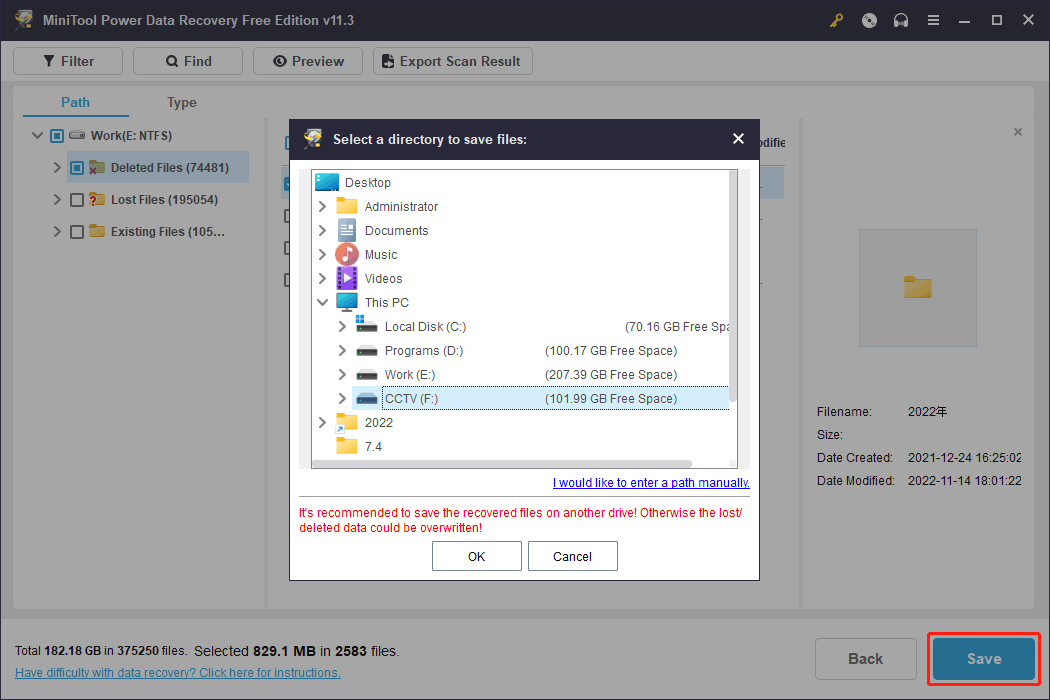Click the 7.4 folder icon

point(346,446)
